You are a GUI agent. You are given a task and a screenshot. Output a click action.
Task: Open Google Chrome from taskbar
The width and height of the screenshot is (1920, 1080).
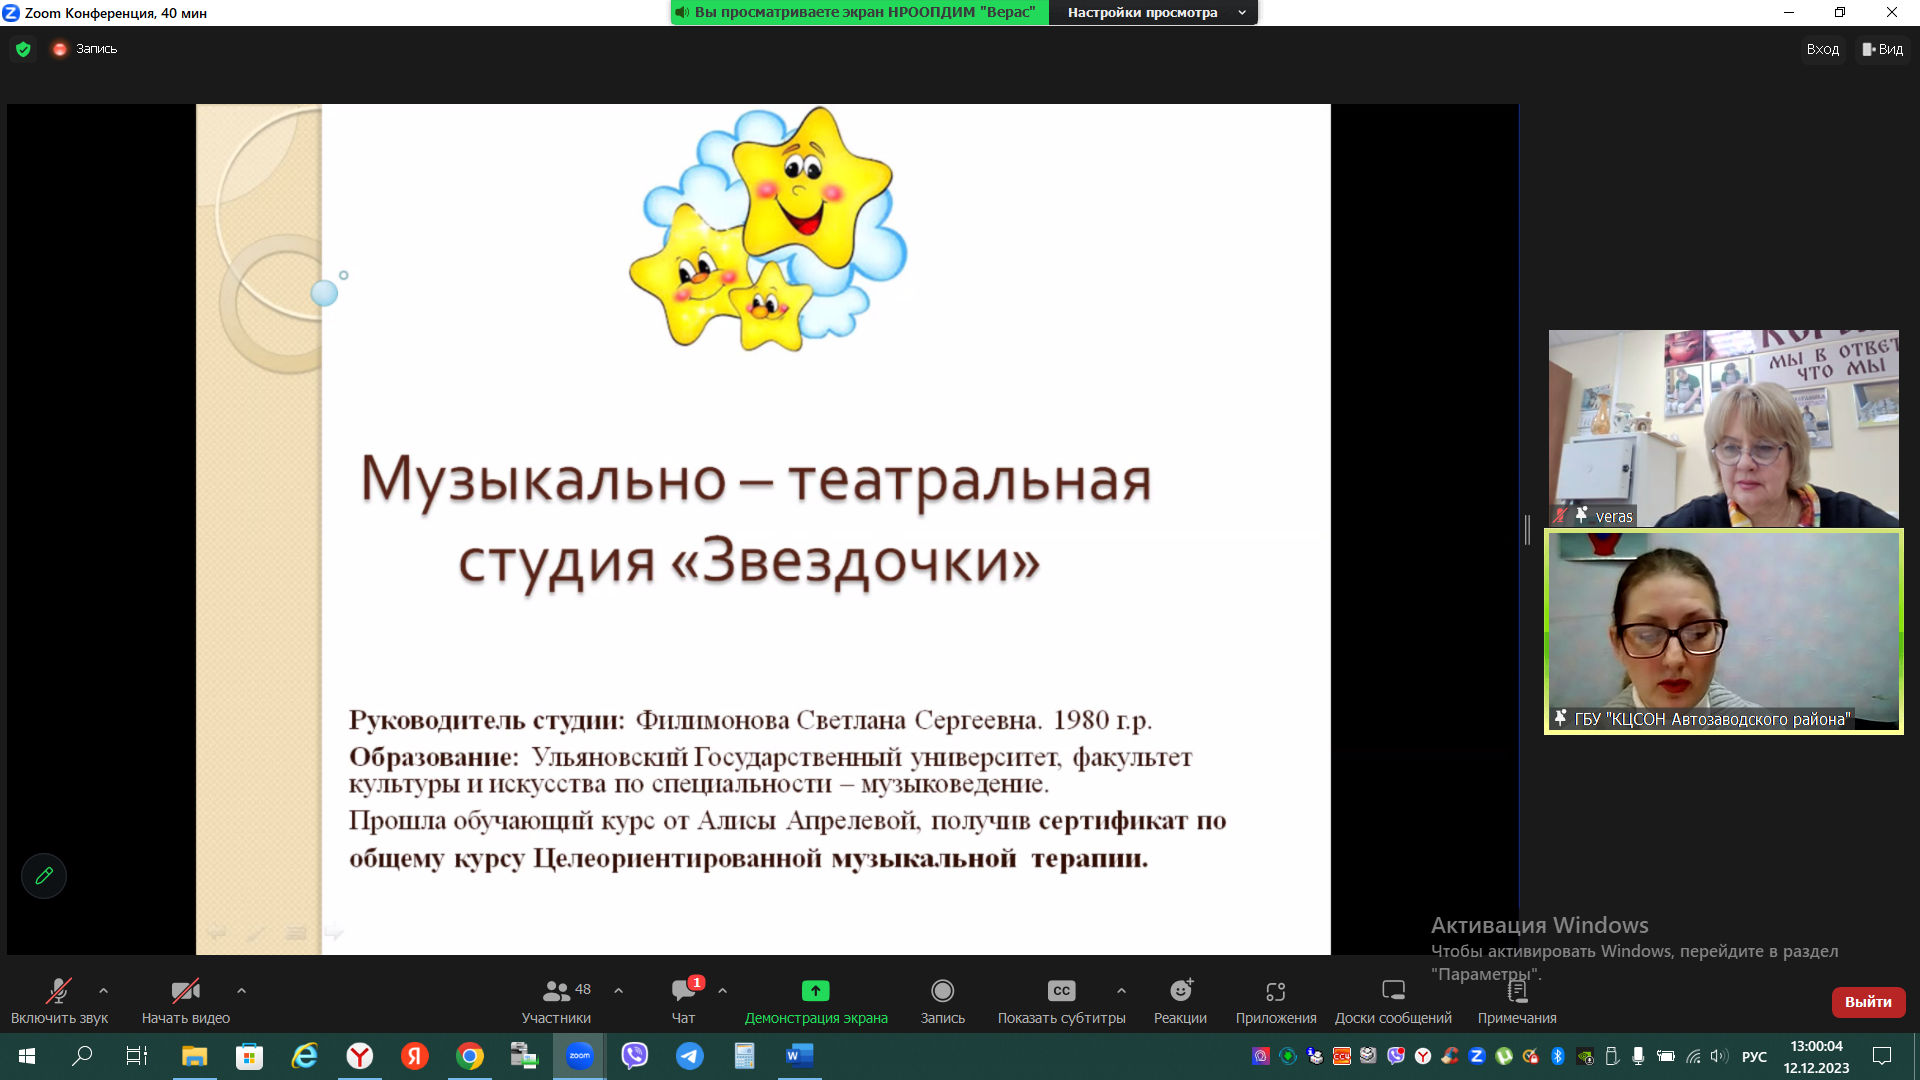(470, 1056)
